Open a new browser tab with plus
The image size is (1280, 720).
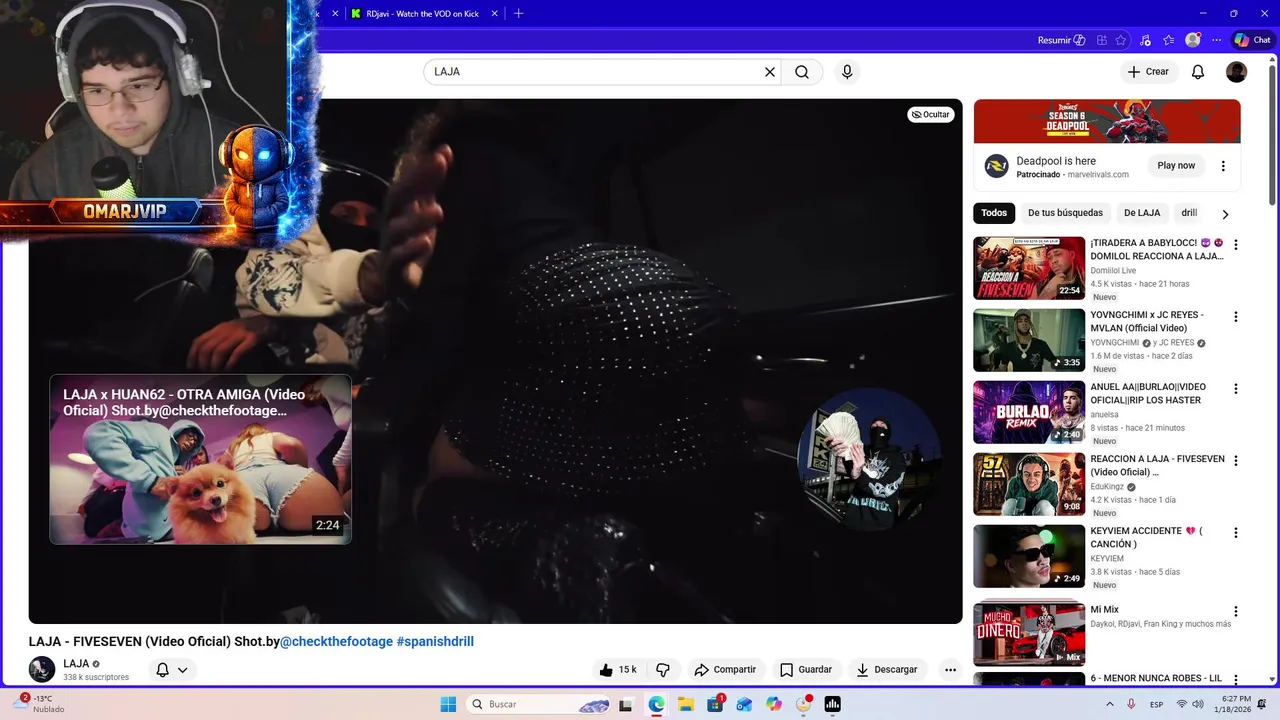tap(518, 14)
